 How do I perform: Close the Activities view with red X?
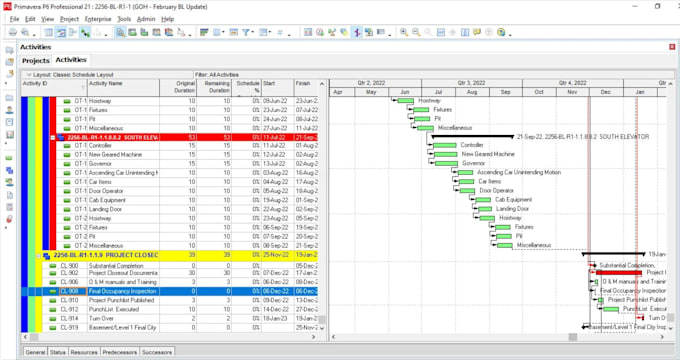coord(672,47)
